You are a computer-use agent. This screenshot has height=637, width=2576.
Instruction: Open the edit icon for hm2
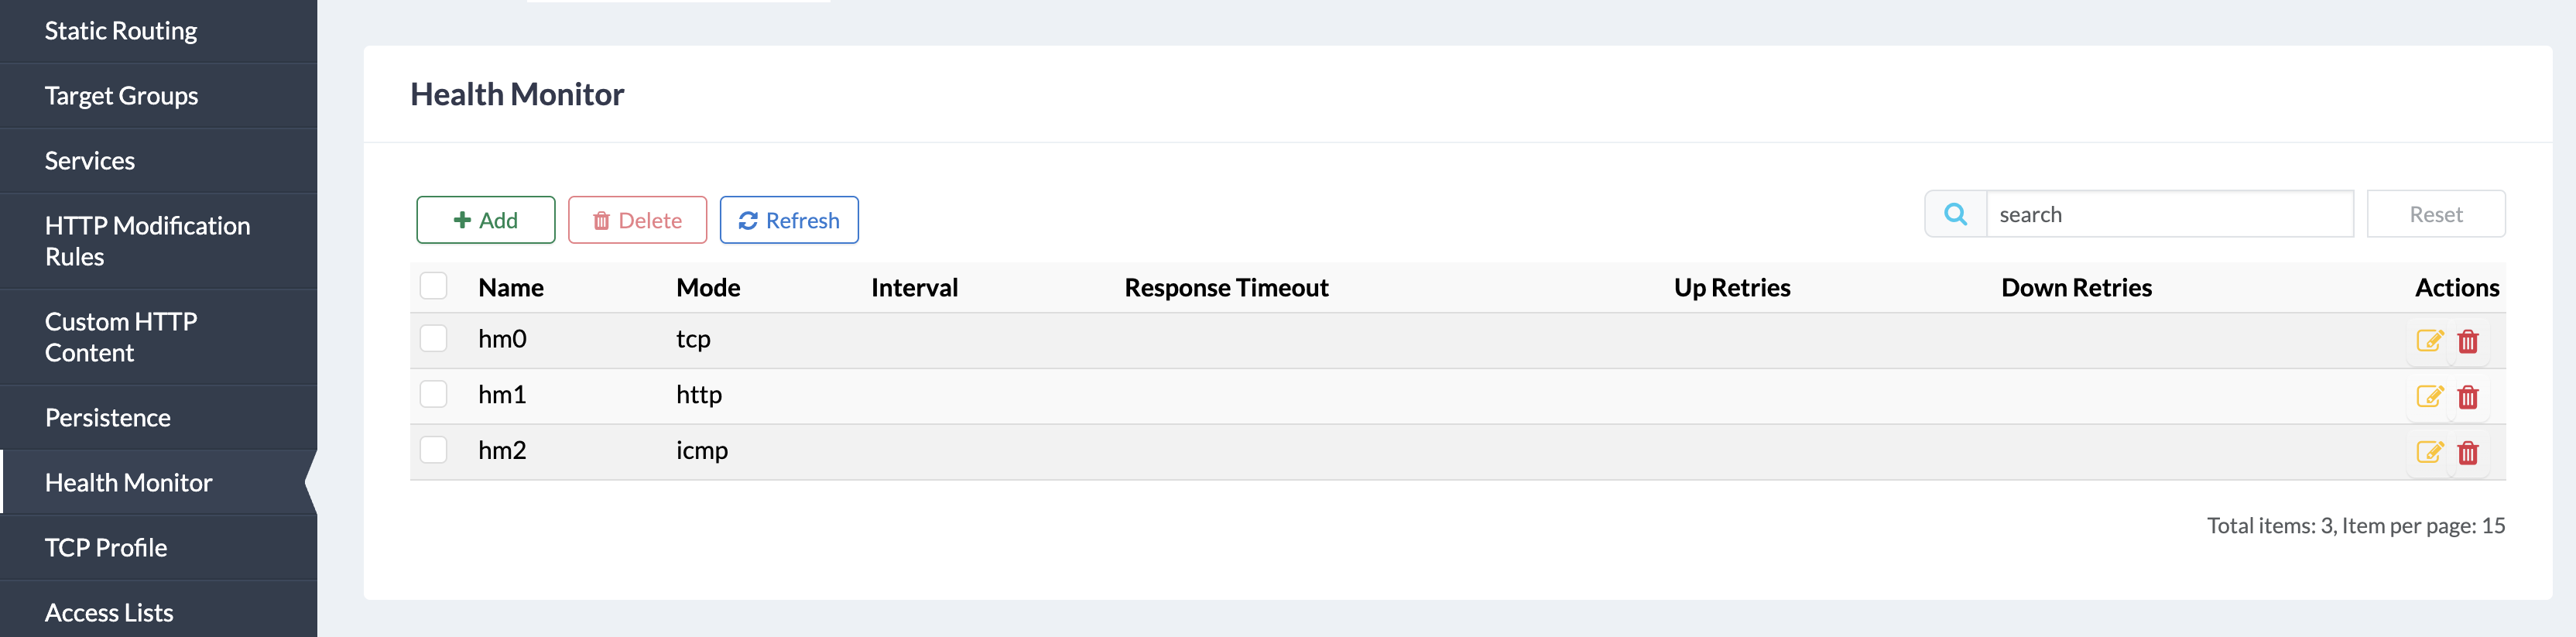(x=2429, y=452)
